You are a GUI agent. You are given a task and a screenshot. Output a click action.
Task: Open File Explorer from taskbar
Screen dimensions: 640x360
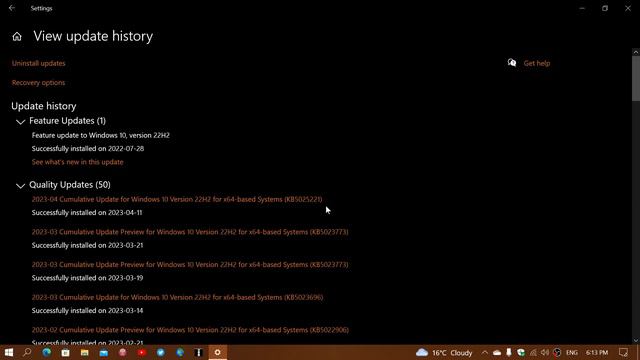(84, 352)
